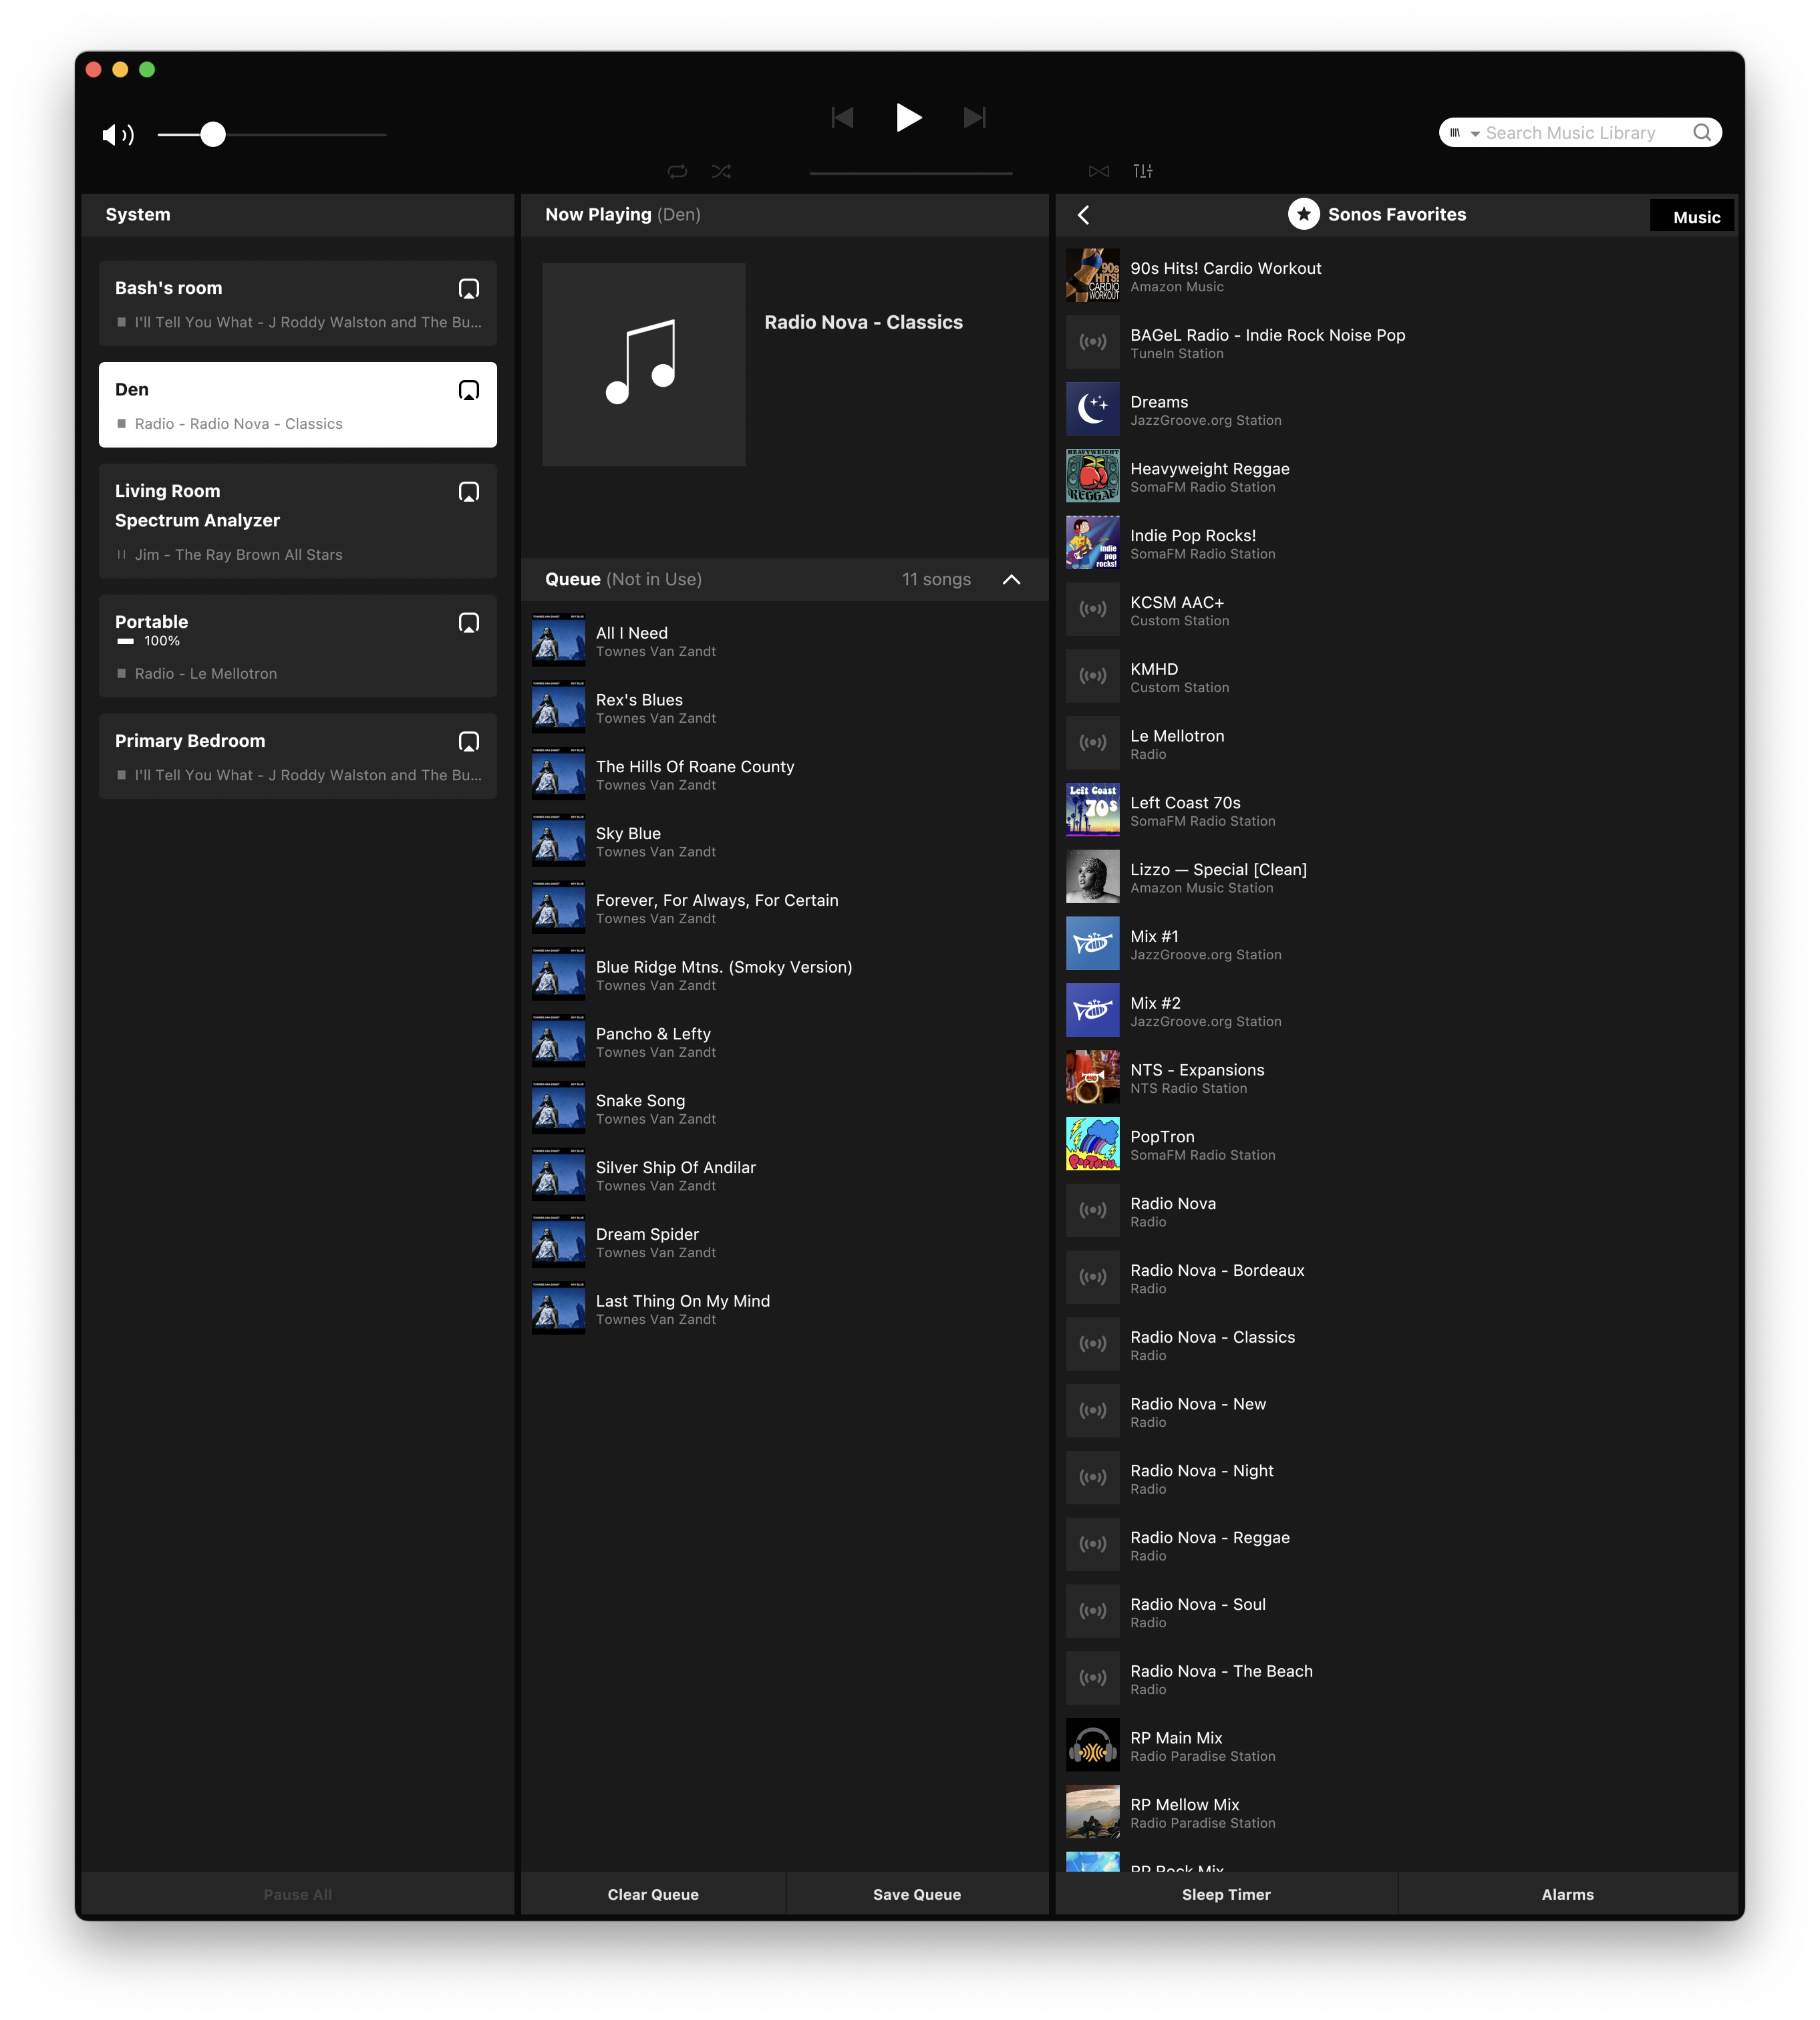1820x2020 pixels.
Task: Click album art for Sky Blue
Action: (559, 841)
